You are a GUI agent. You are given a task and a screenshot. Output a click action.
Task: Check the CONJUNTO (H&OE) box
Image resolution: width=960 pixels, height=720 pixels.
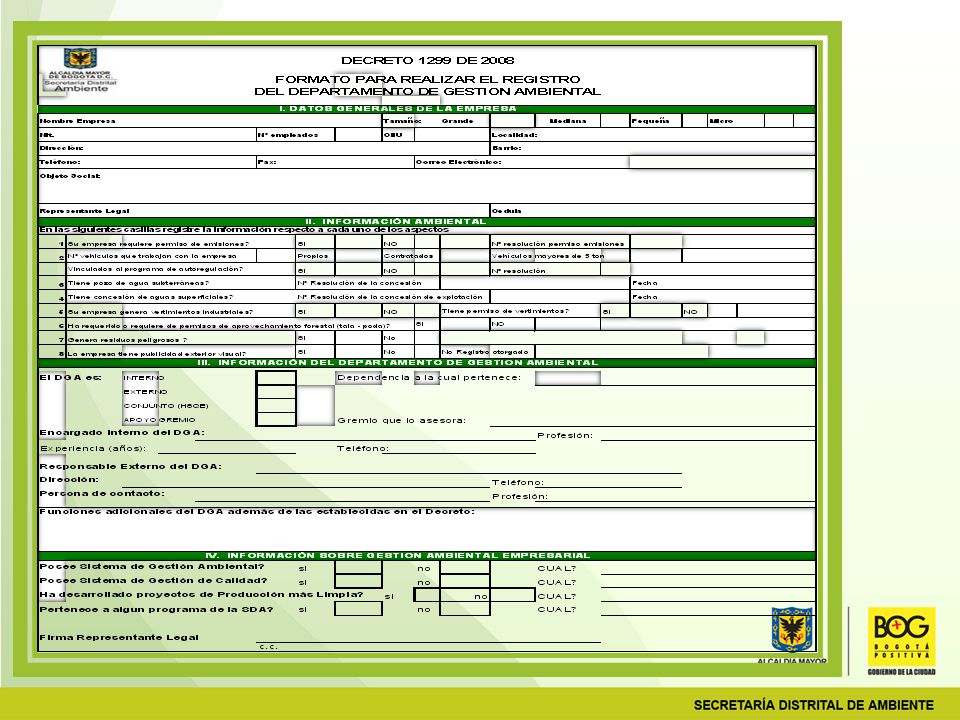coord(276,406)
